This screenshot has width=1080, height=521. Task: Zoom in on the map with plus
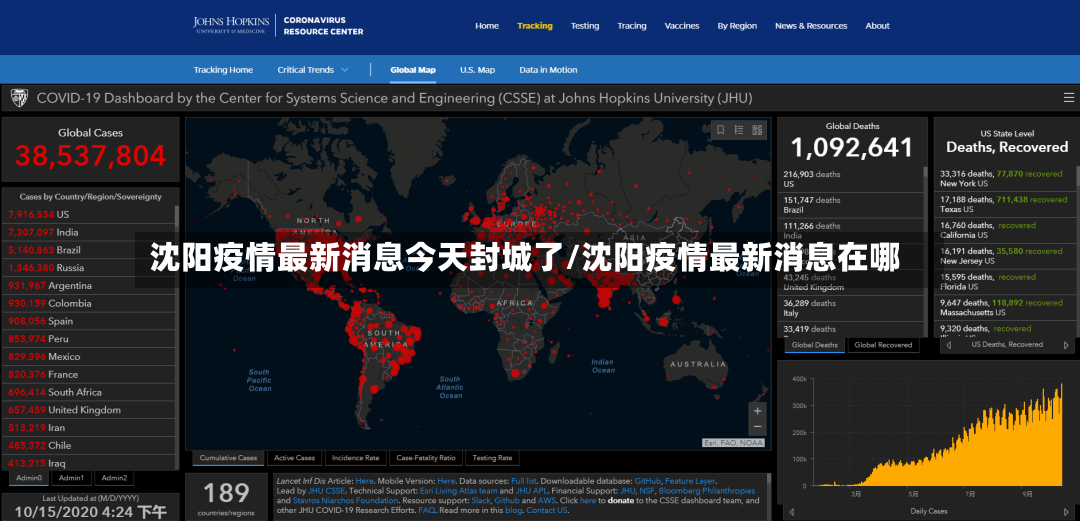click(x=758, y=411)
